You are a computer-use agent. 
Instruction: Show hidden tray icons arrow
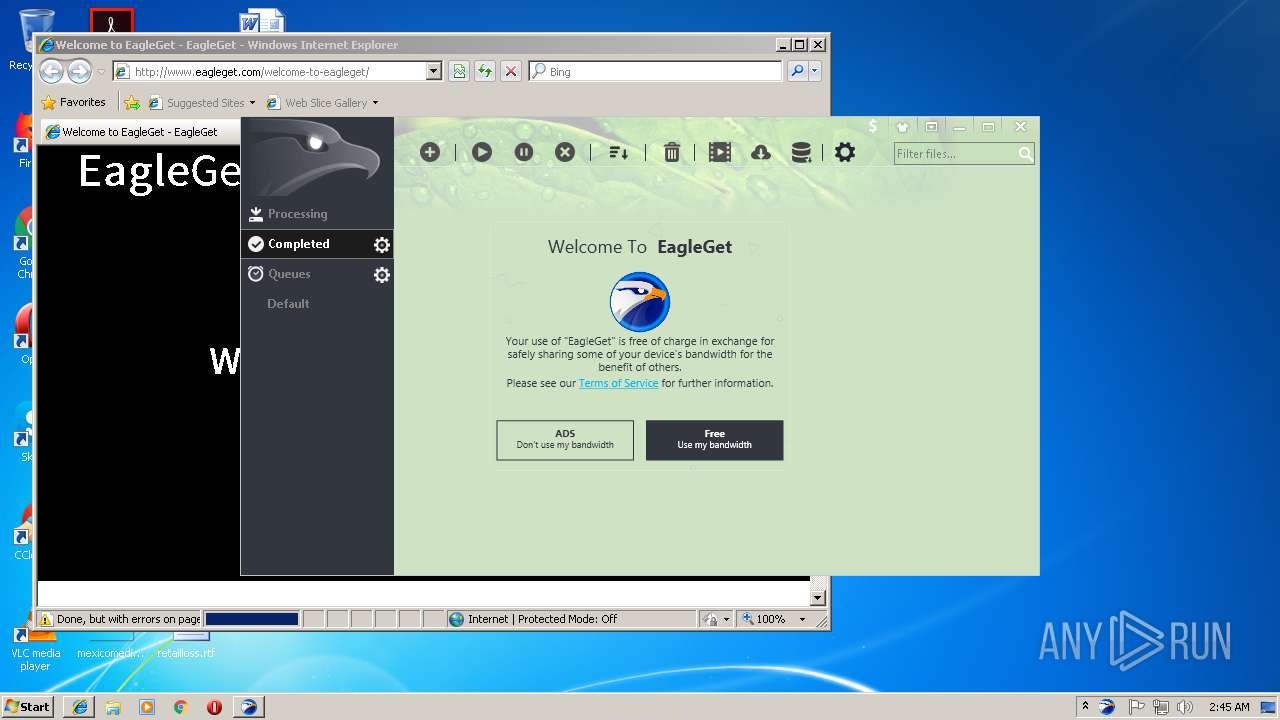click(1085, 706)
